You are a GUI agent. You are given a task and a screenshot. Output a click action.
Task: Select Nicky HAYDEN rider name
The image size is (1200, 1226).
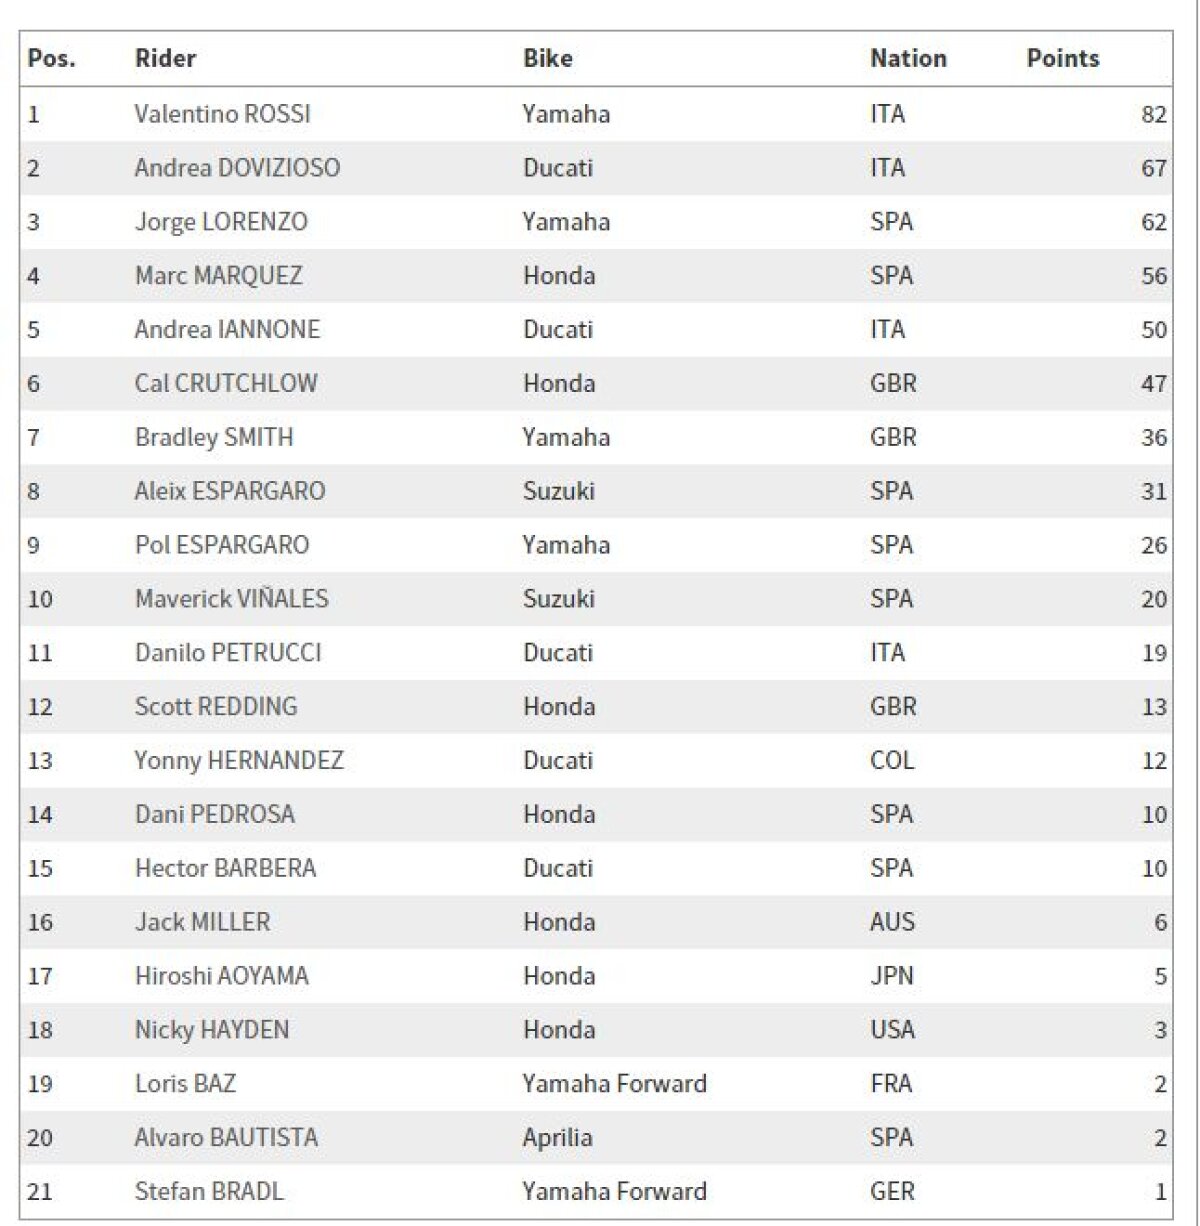coord(212,1030)
